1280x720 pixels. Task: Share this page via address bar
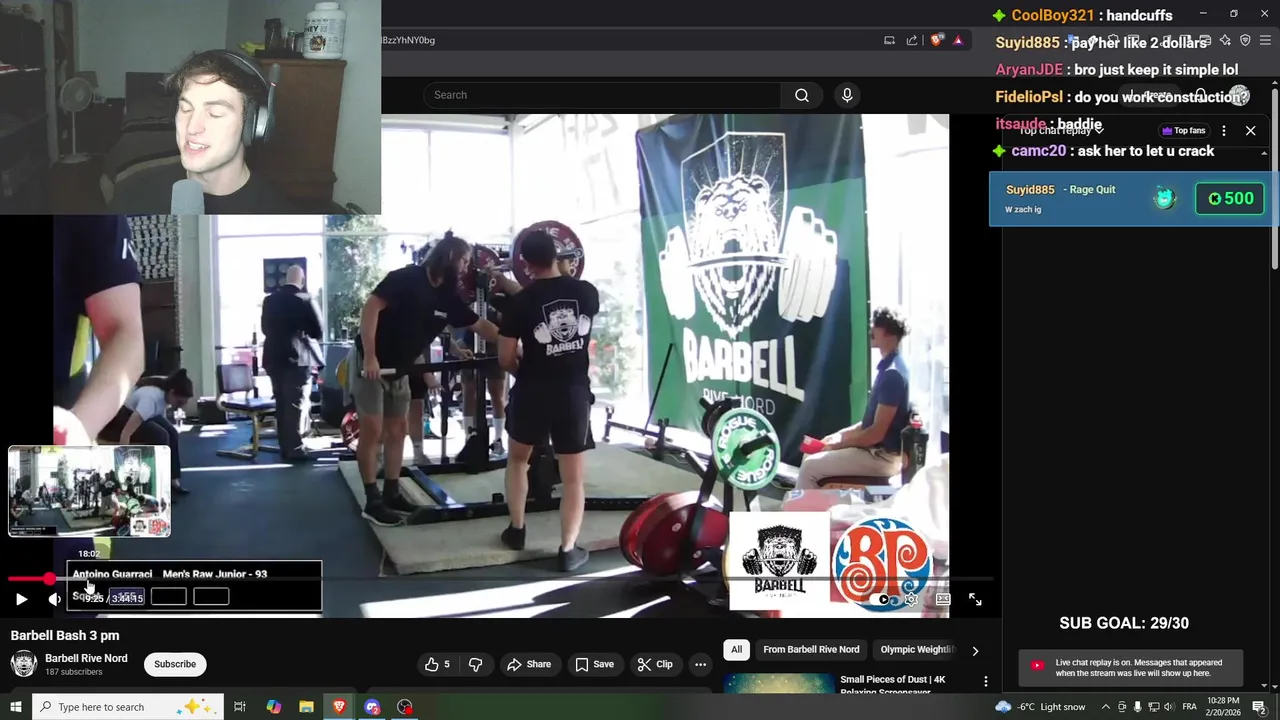pos(912,40)
